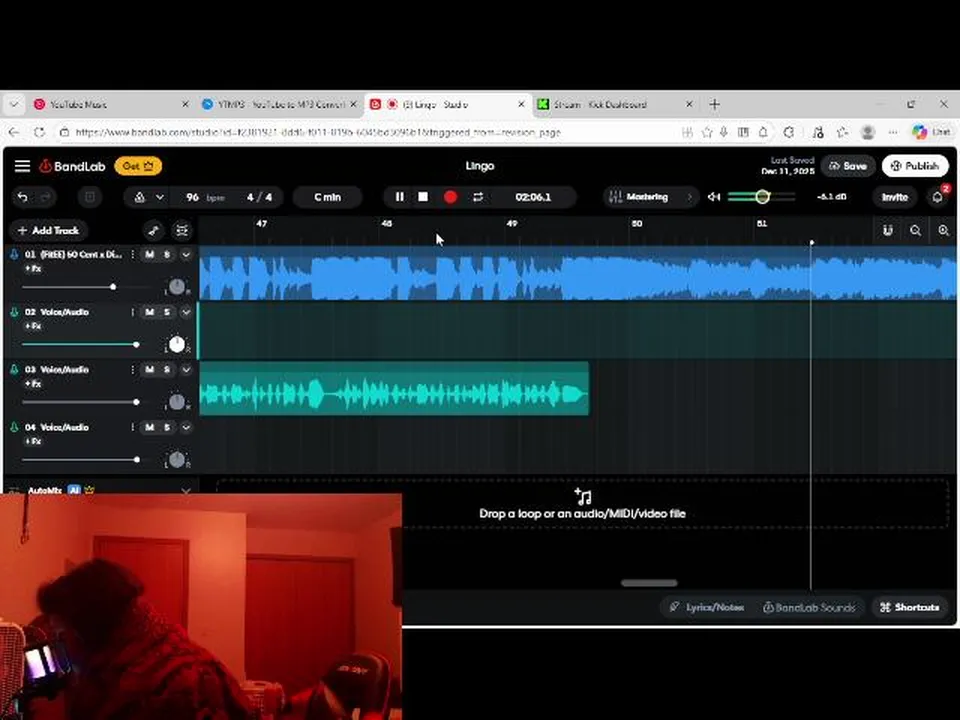Toggle cycle loop mode
Screen dimensions: 960x720
click(x=478, y=197)
